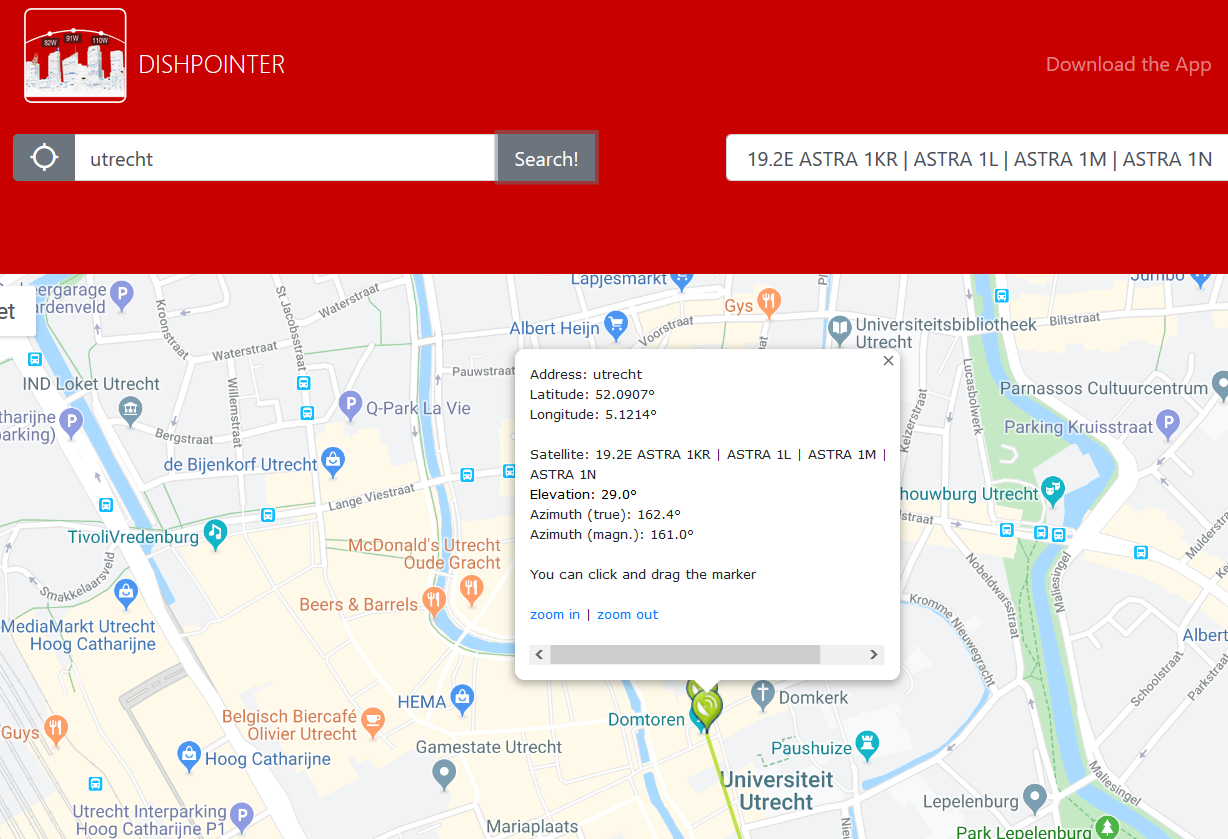
Task: Click the zoom out link
Action: click(628, 614)
